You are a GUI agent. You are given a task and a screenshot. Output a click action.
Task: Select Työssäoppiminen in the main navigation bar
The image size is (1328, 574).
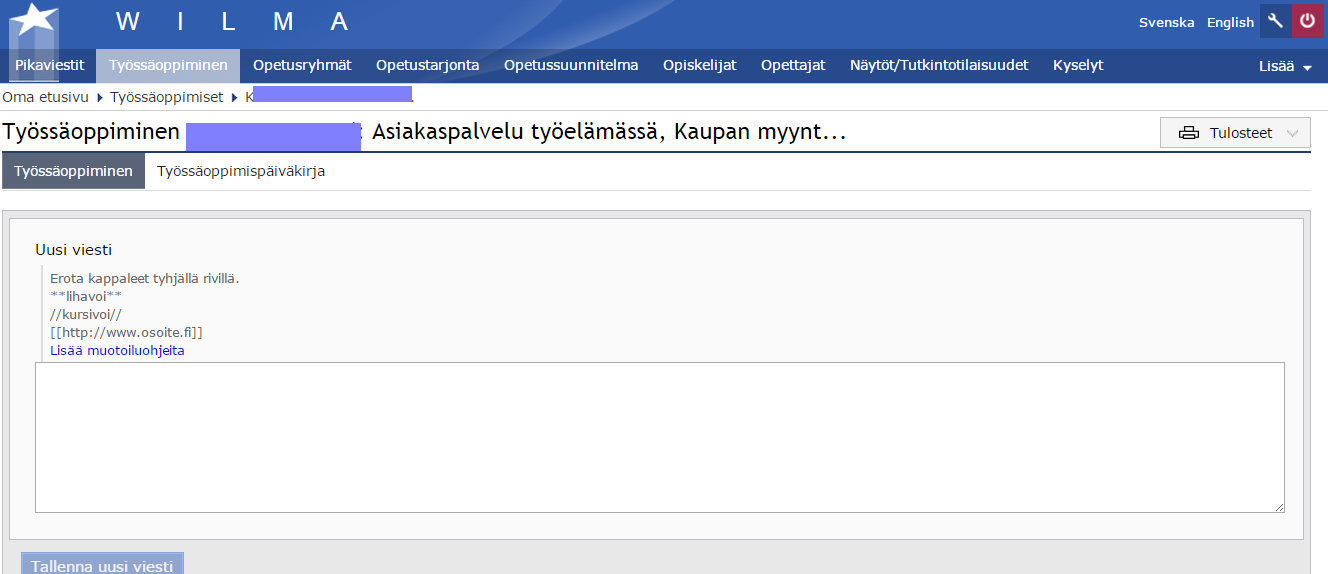[168, 65]
